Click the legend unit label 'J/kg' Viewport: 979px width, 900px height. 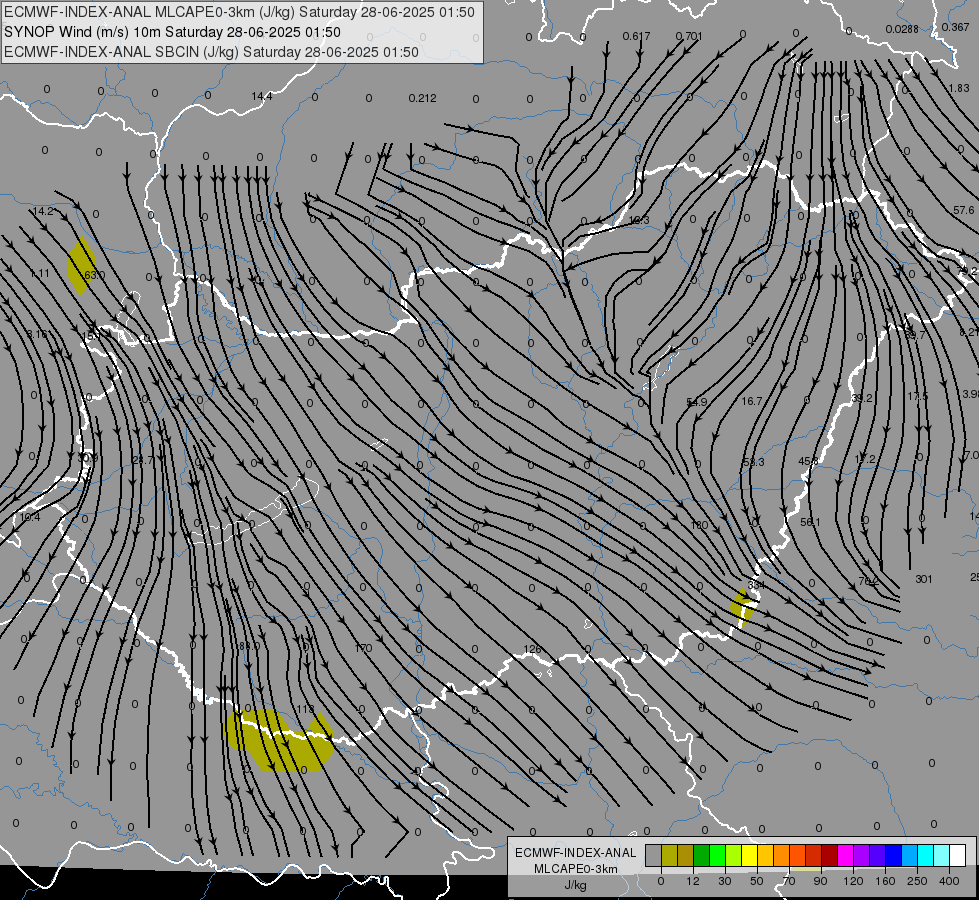[576, 885]
